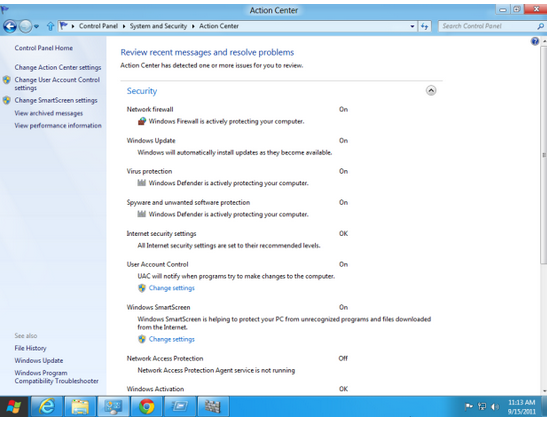Click the Windows Start button
The width and height of the screenshot is (547, 425).
tap(14, 407)
